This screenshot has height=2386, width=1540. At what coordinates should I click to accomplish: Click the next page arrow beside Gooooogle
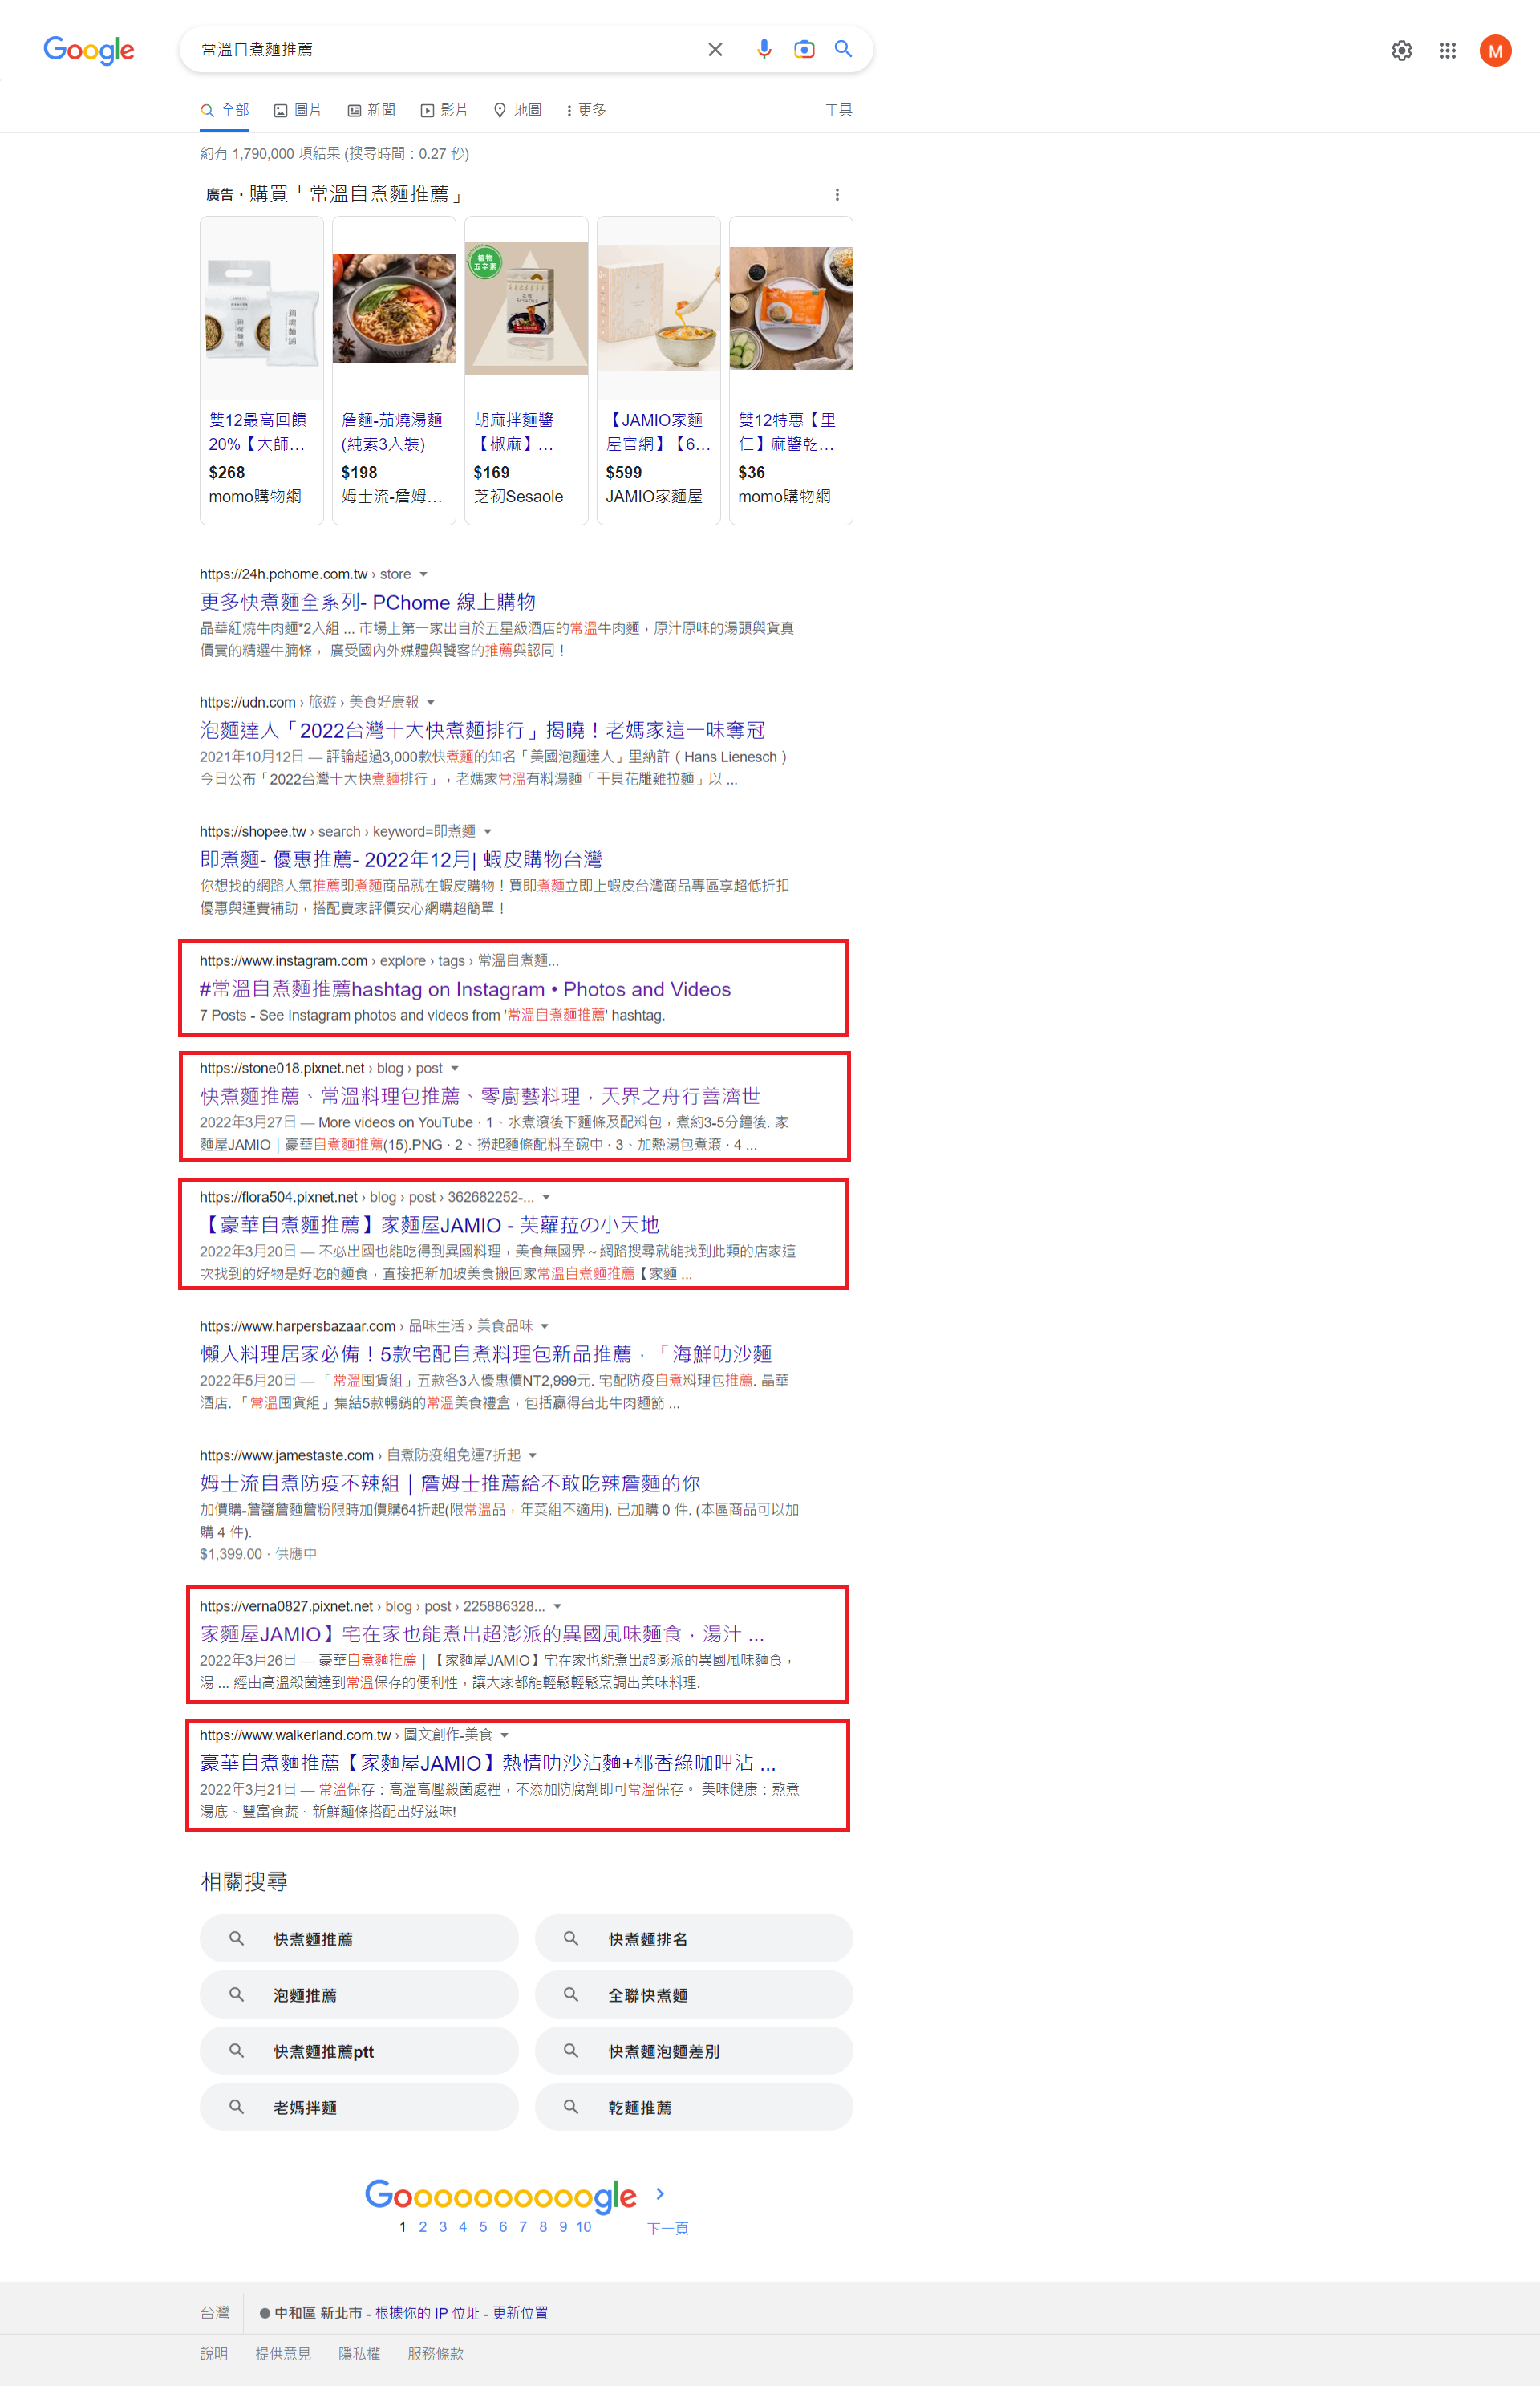pos(660,2193)
